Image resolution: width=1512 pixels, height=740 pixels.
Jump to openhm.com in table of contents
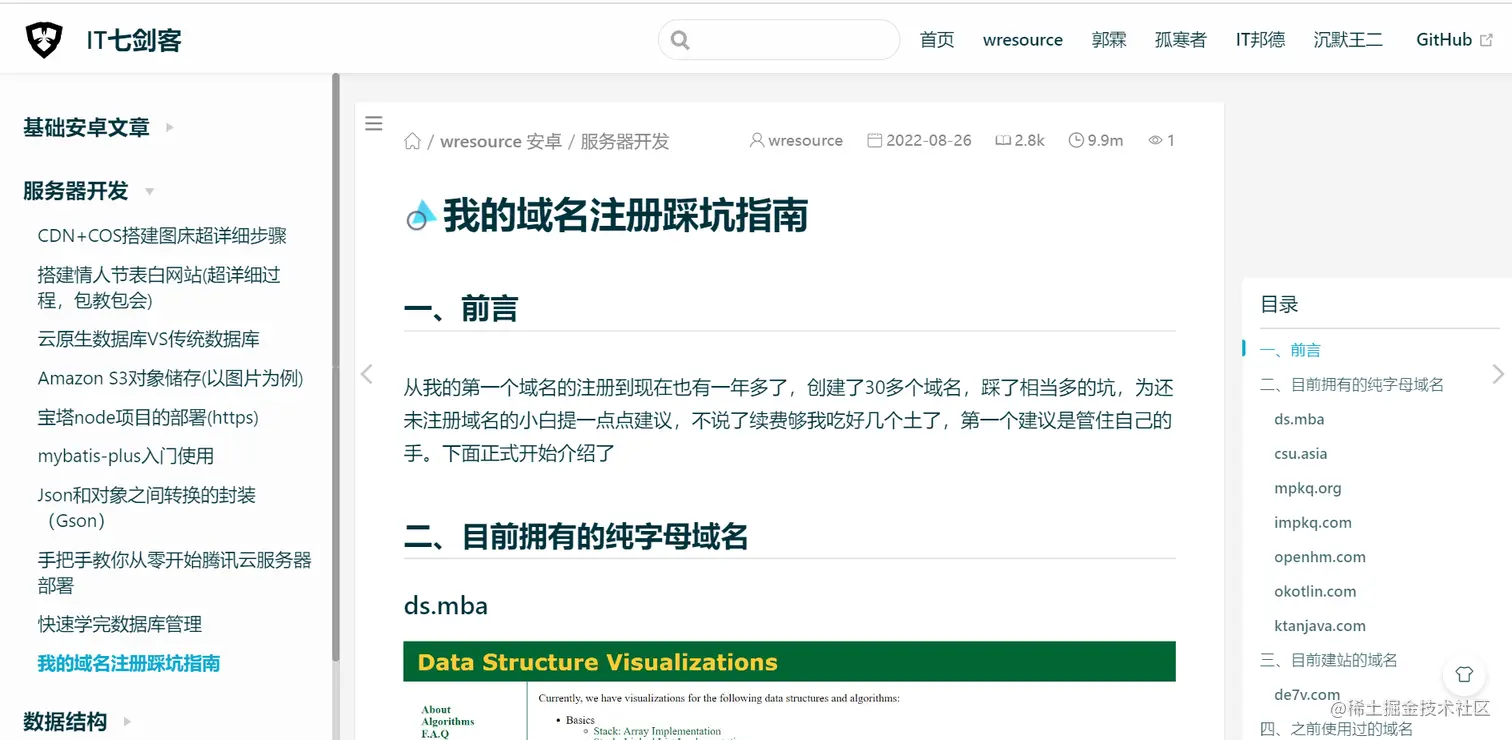coord(1320,557)
